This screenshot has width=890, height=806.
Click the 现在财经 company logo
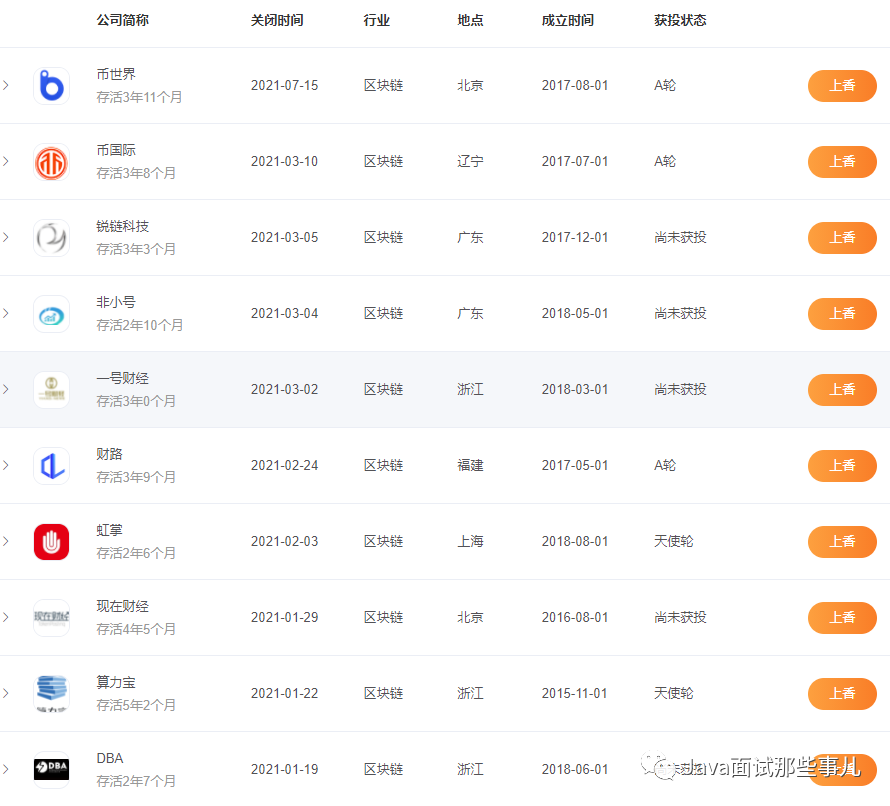51,617
